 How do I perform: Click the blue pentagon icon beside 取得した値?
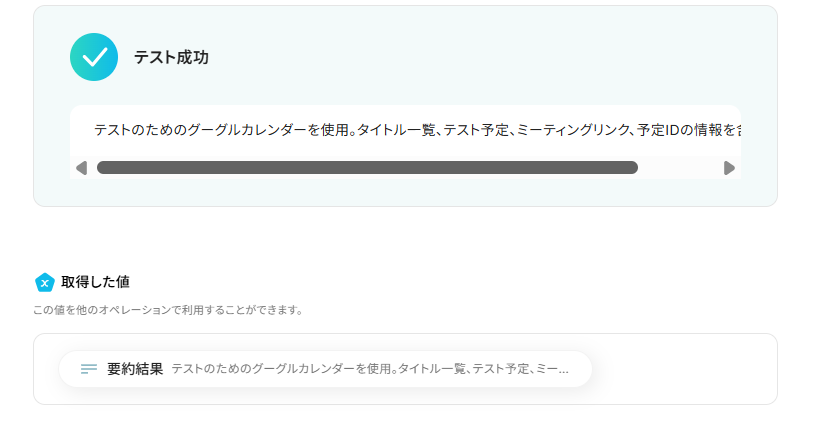tap(44, 282)
